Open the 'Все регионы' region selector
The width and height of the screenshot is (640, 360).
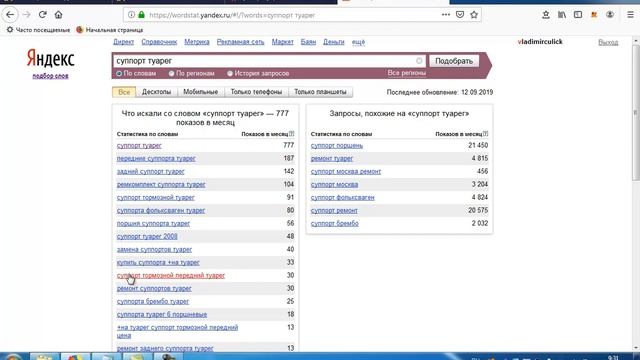[407, 73]
